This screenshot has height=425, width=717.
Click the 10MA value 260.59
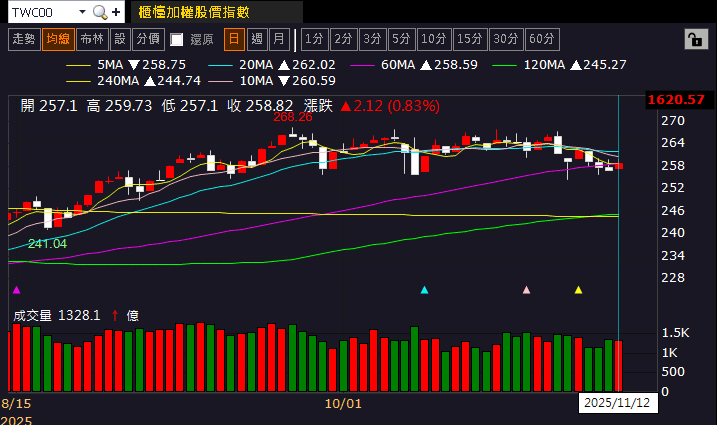coord(314,81)
